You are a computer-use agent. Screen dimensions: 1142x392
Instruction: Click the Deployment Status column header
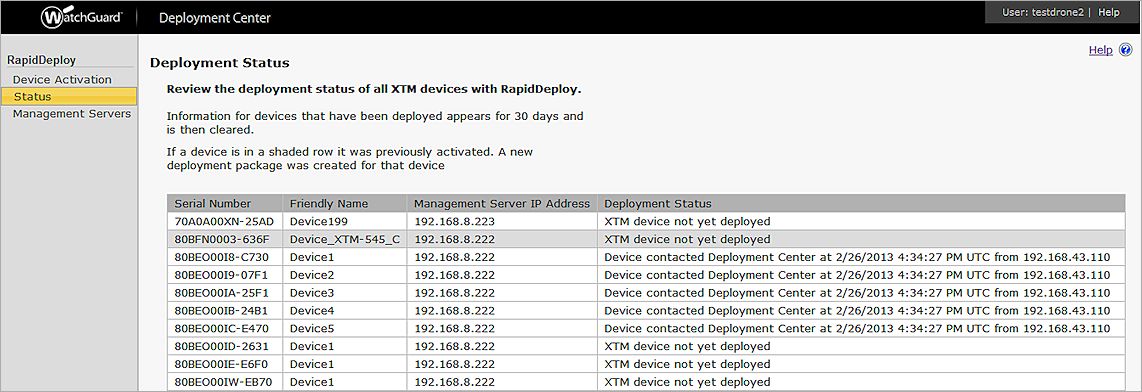point(861,203)
